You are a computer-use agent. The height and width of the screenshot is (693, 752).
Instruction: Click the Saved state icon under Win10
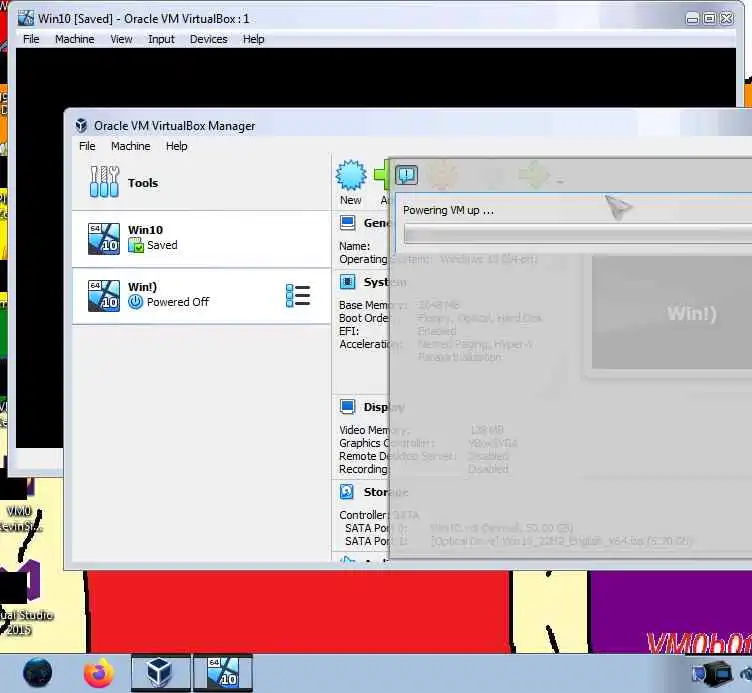click(136, 246)
